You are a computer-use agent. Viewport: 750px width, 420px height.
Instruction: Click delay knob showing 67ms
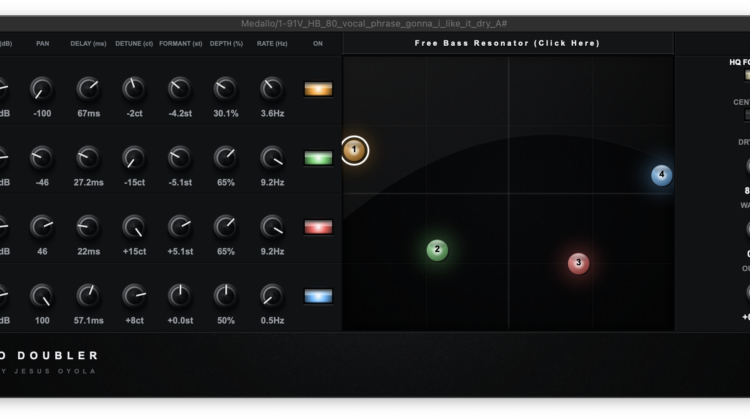pyautogui.click(x=88, y=89)
